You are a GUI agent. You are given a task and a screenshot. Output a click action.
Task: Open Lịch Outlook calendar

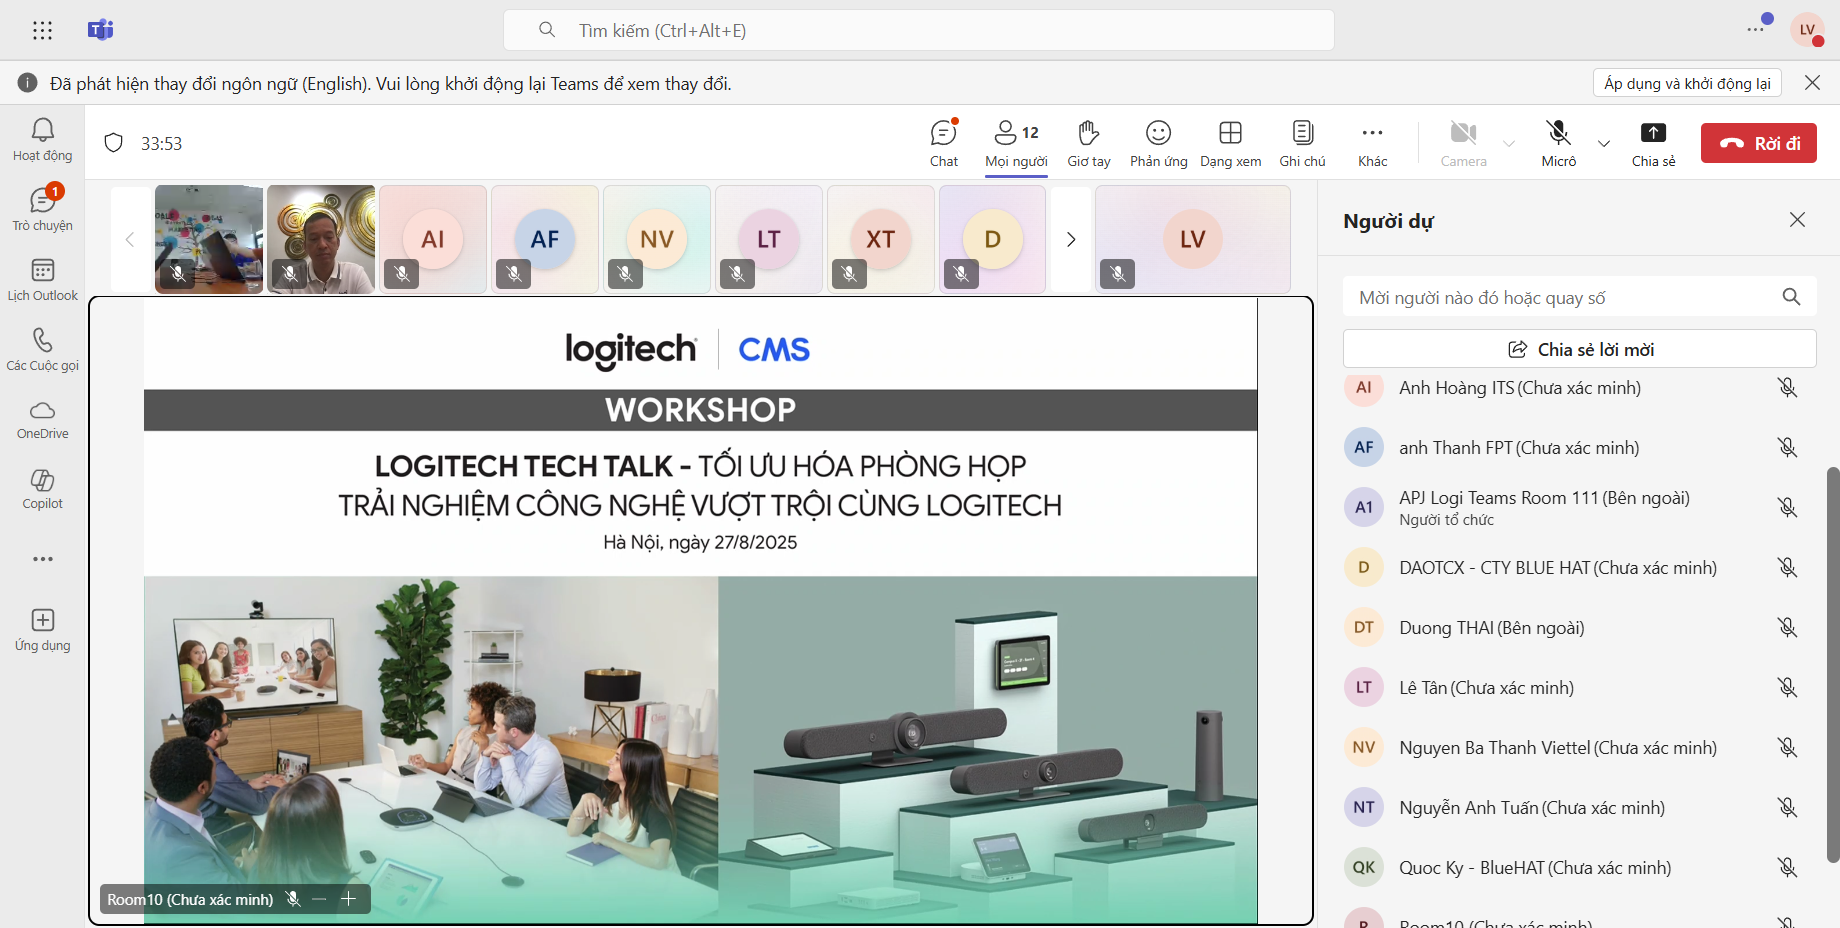click(42, 280)
